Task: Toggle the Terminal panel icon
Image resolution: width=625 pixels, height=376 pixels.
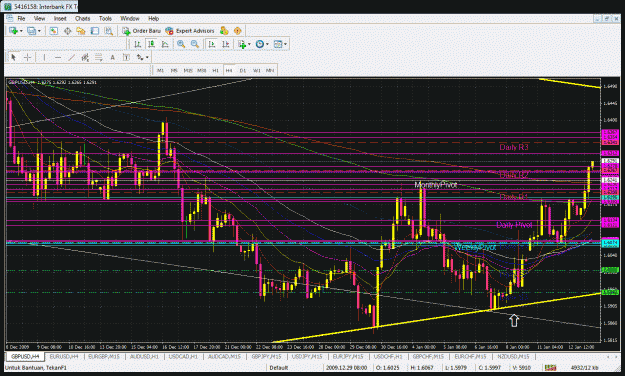Action: click(94, 31)
